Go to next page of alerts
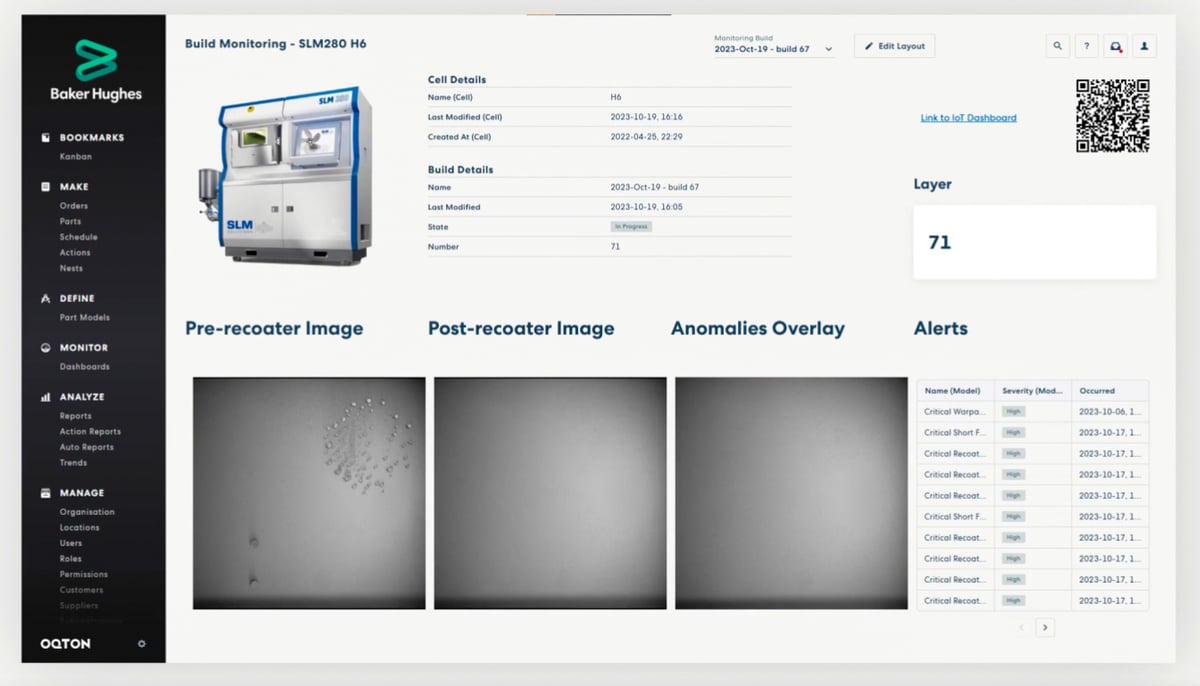Viewport: 1200px width, 686px height. [1045, 628]
